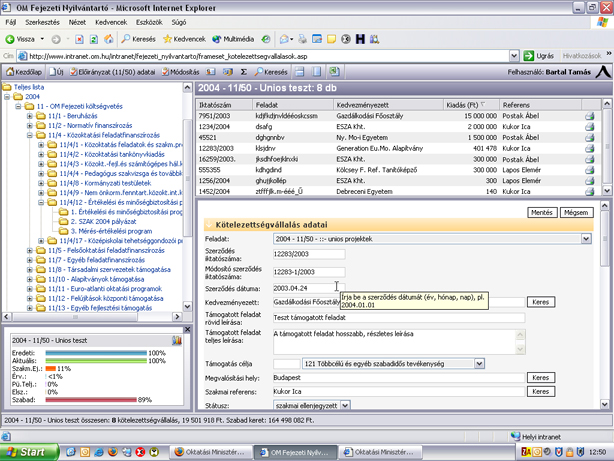This screenshot has height=461, width=614.
Task: Open the Támogatás célja dropdown
Action: [479, 364]
